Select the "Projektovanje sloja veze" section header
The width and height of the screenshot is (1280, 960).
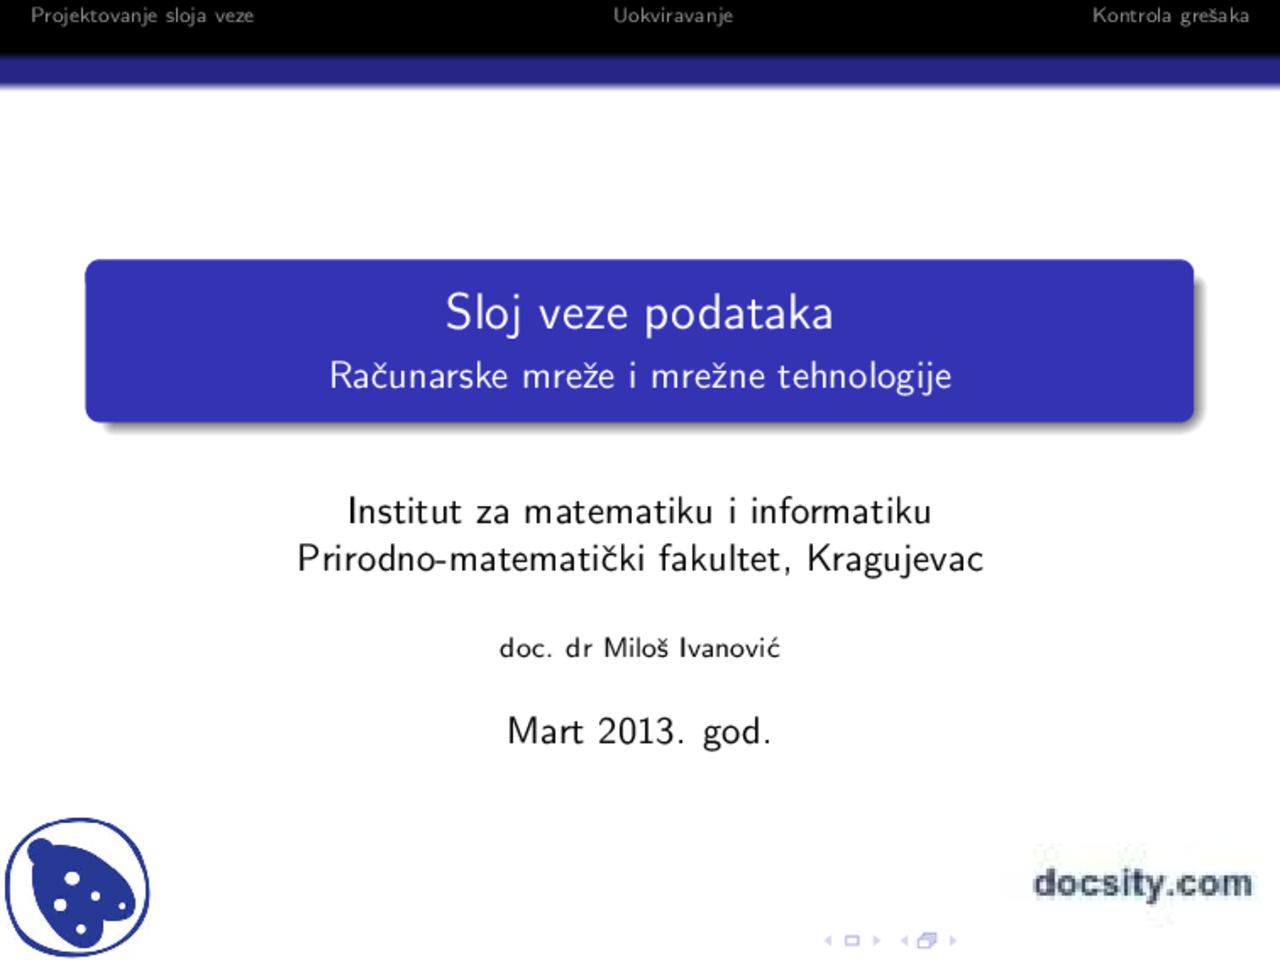click(x=142, y=16)
